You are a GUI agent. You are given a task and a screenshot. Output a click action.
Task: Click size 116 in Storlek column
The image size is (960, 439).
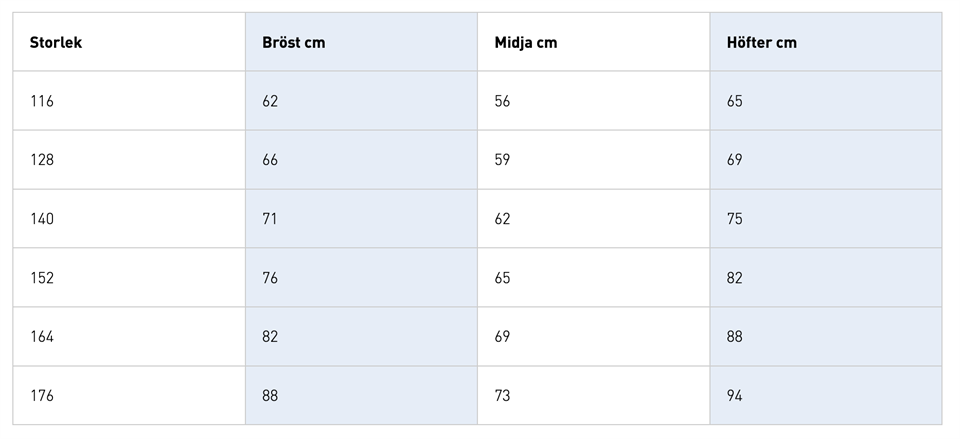click(42, 101)
